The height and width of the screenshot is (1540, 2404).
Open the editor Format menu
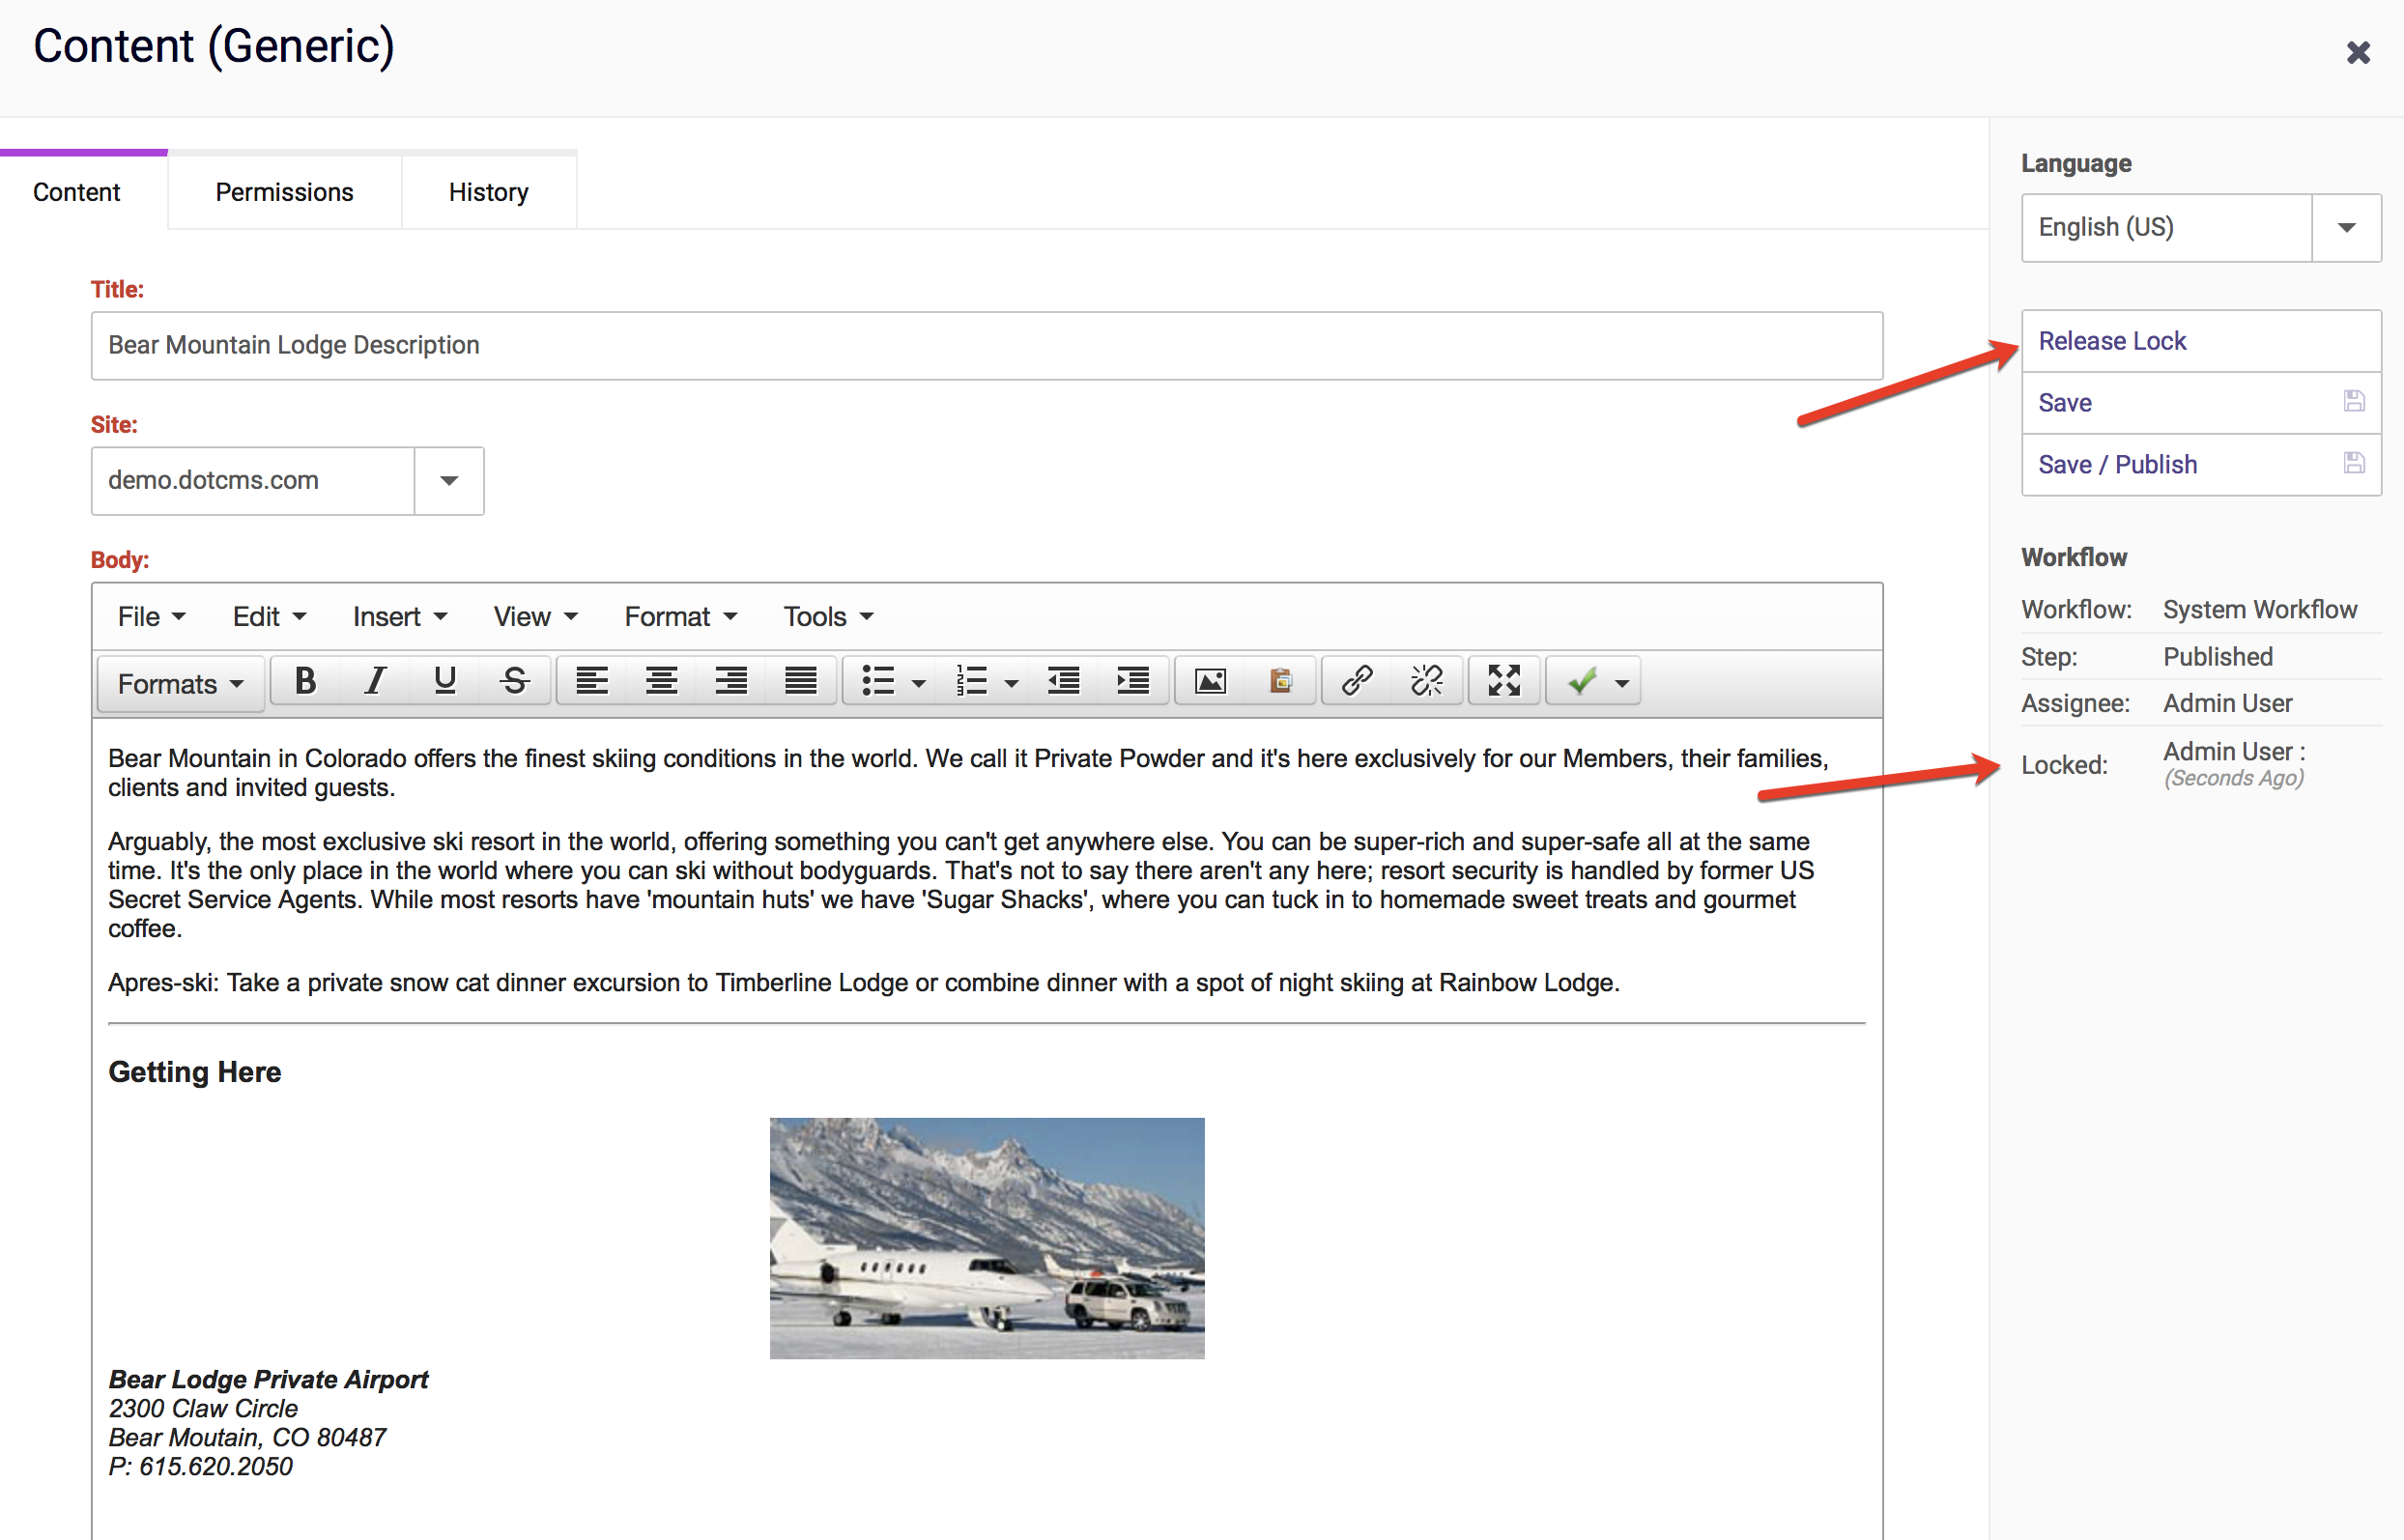(x=681, y=617)
